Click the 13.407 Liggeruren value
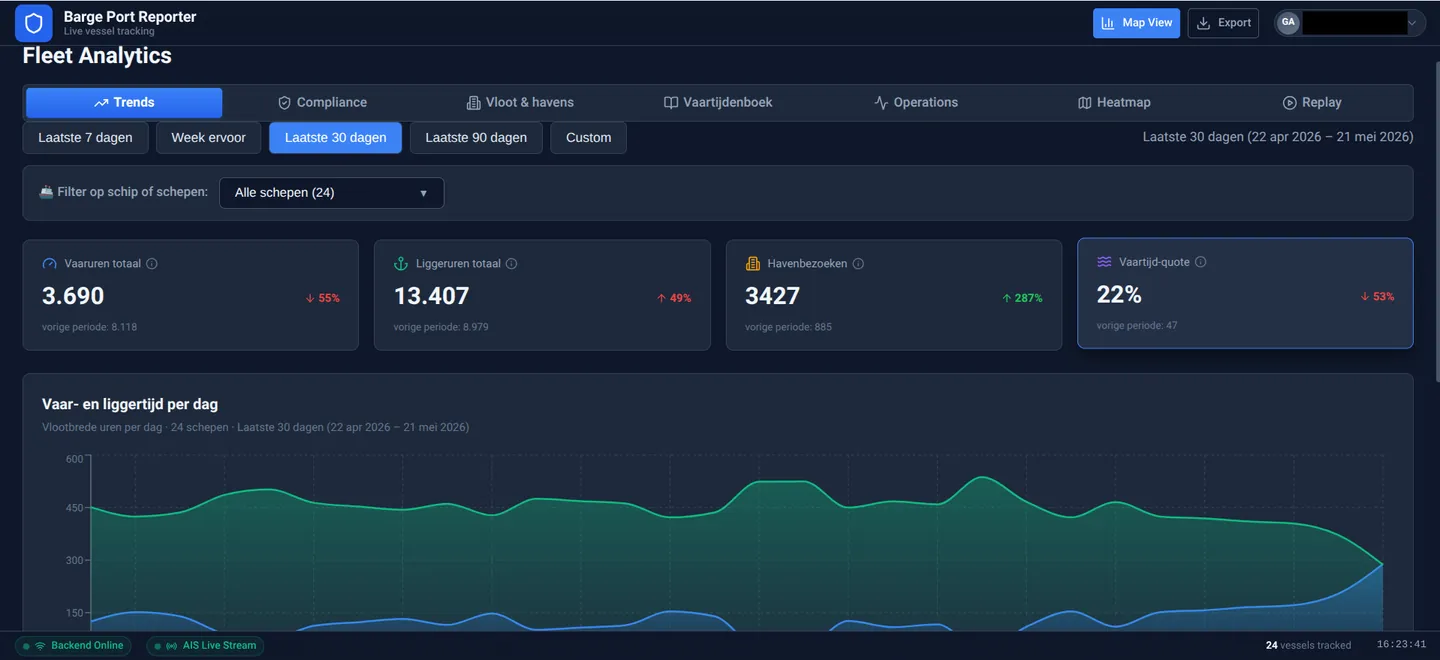 click(x=431, y=296)
